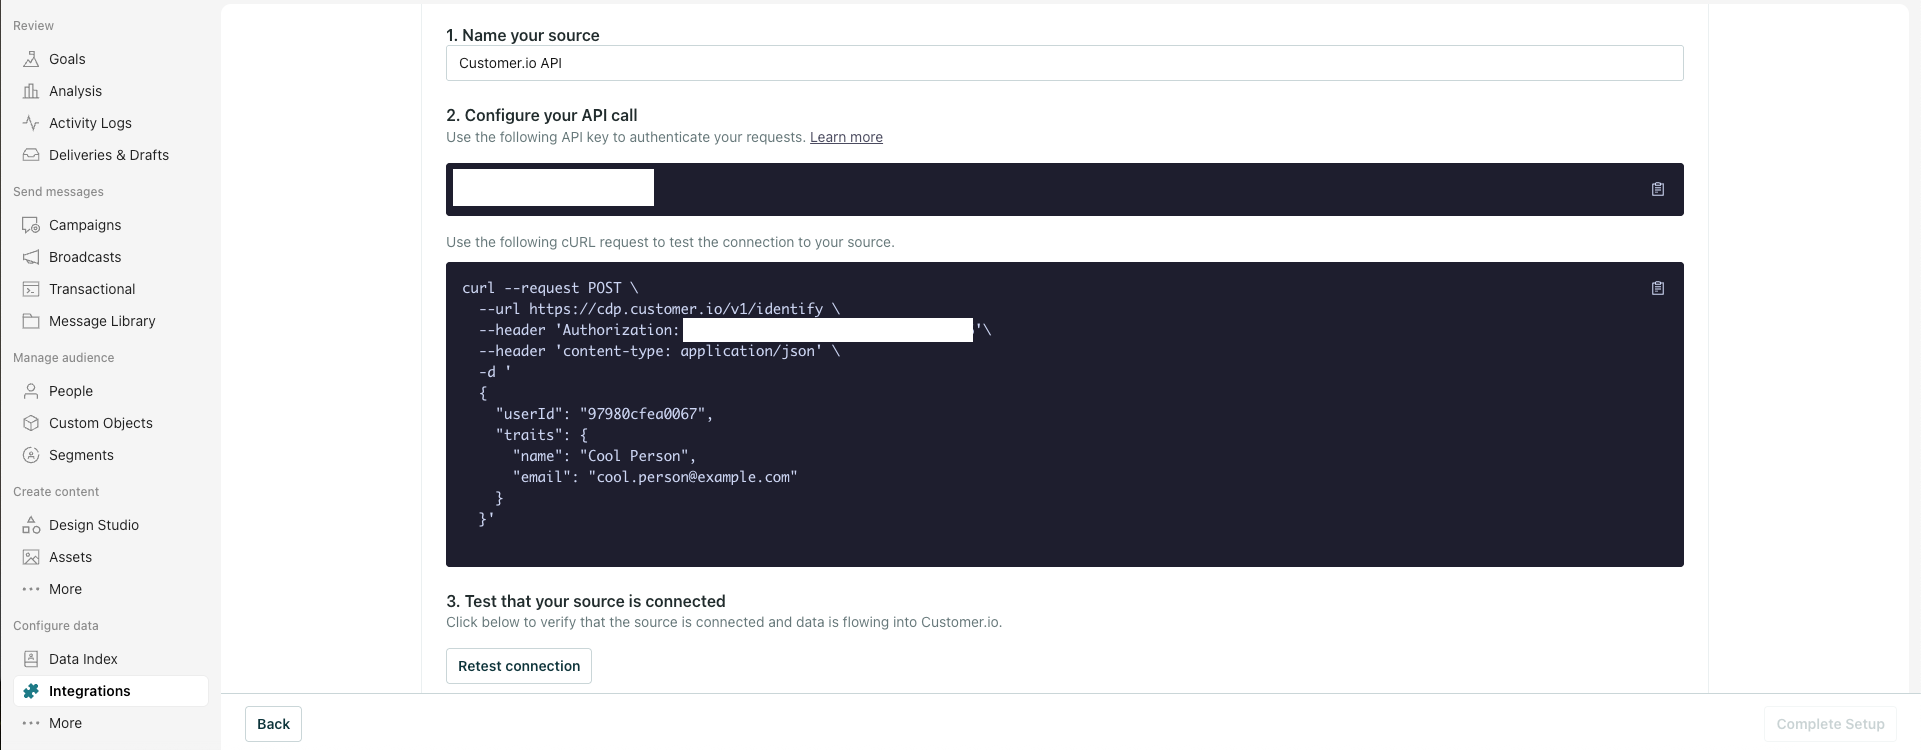Click the userId value 97980cfea0067

point(642,414)
